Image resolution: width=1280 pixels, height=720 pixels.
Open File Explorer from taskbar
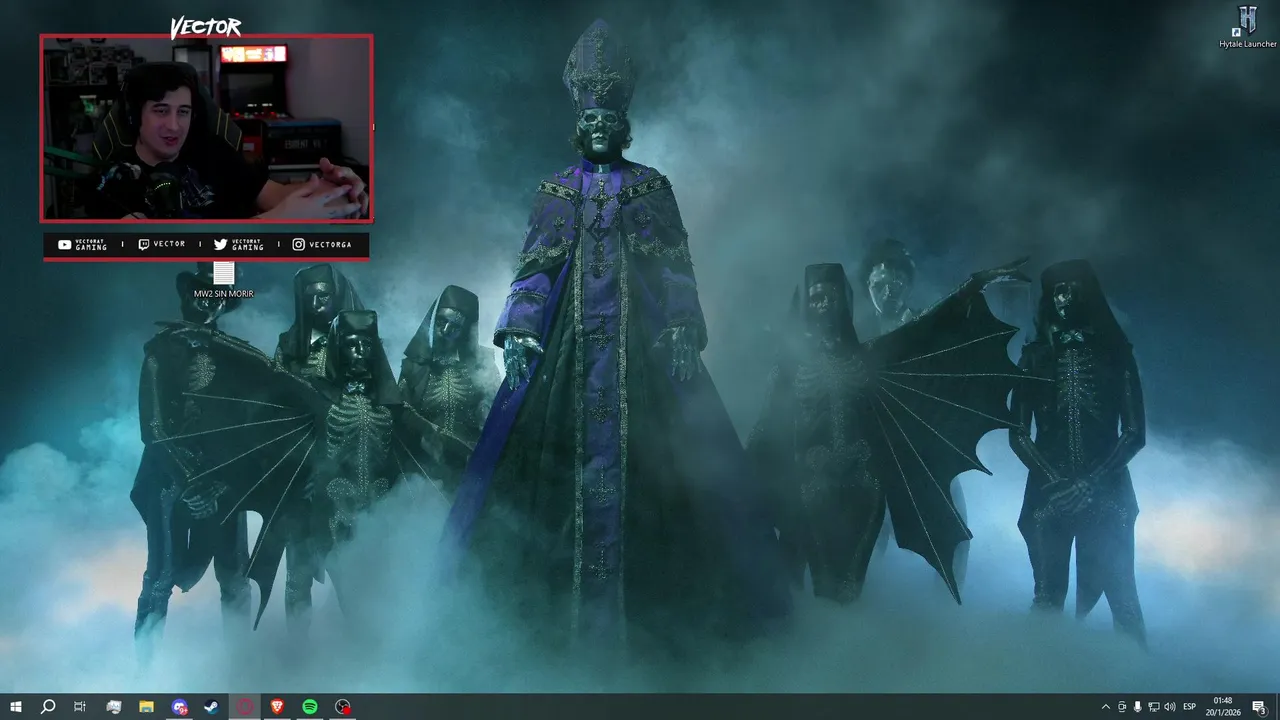coord(146,707)
